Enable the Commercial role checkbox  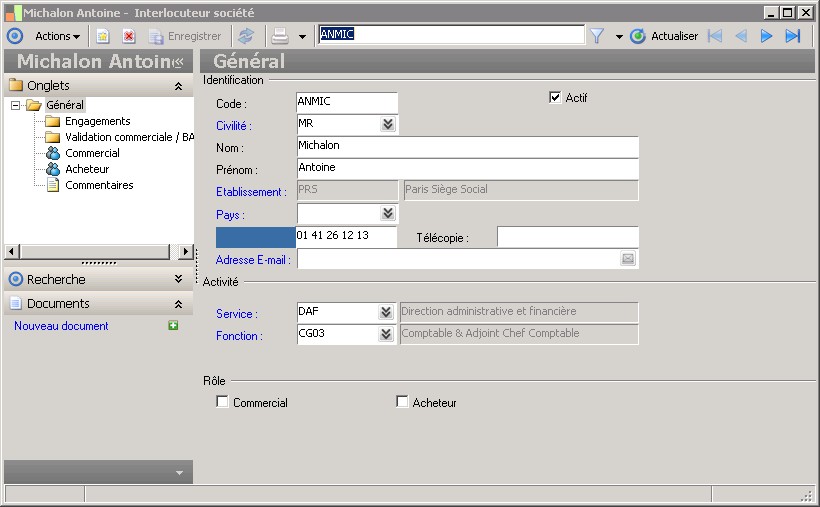pos(222,402)
